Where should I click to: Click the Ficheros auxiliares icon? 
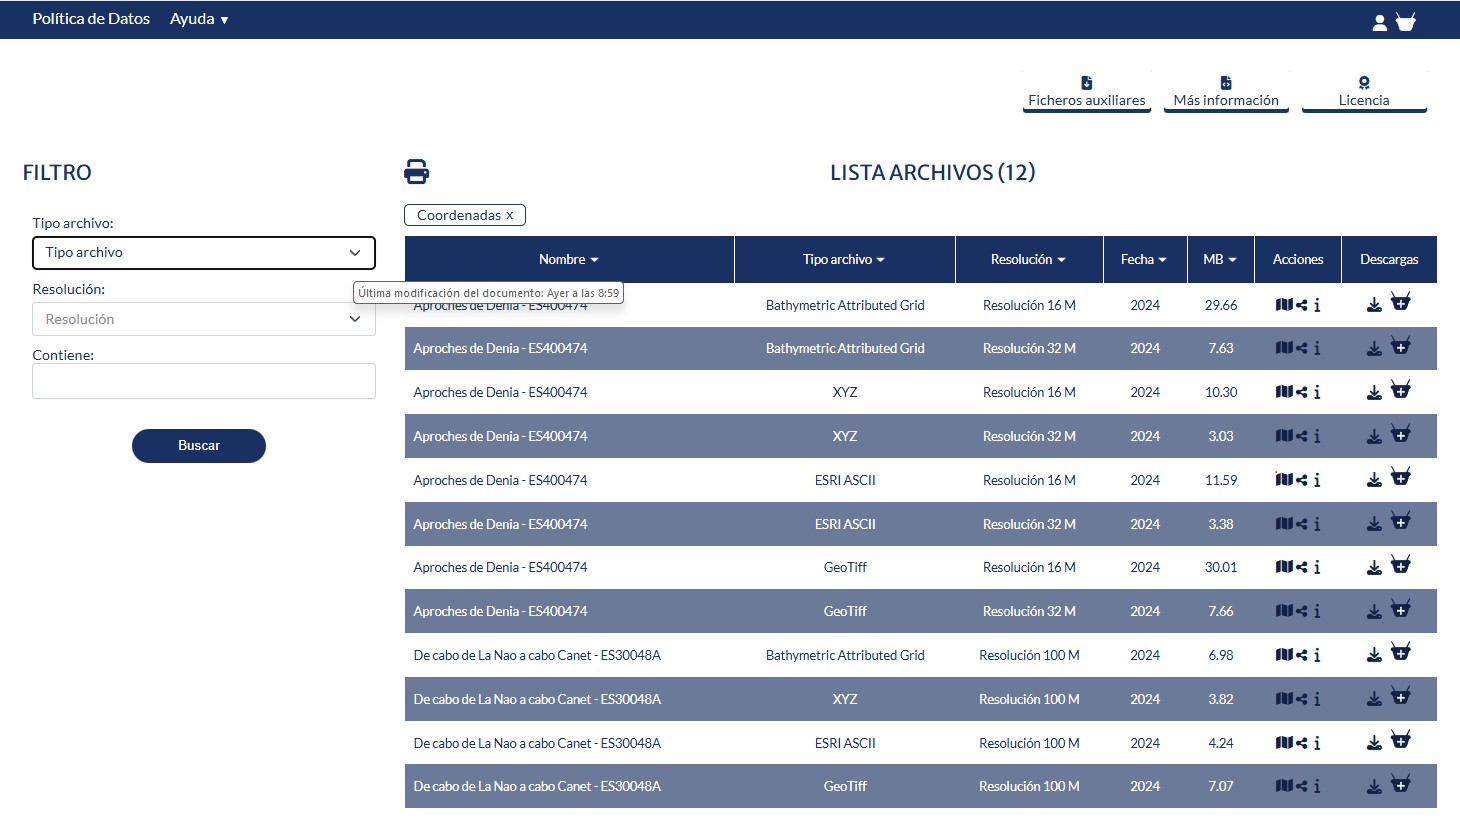pos(1086,83)
